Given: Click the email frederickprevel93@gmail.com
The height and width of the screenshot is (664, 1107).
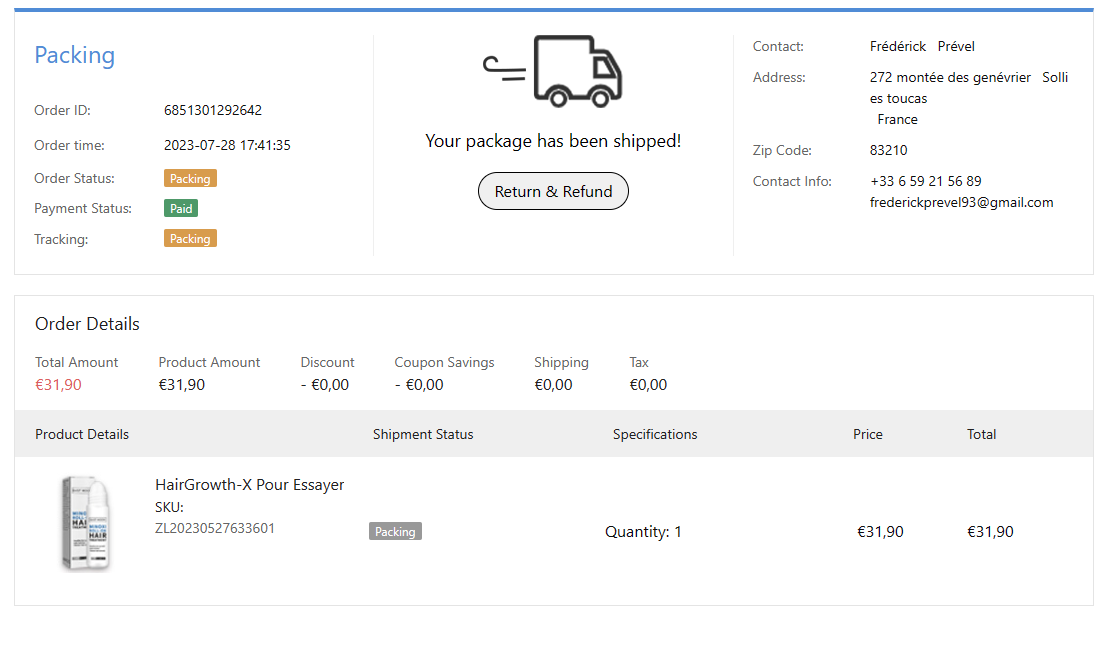Looking at the screenshot, I should tap(961, 202).
